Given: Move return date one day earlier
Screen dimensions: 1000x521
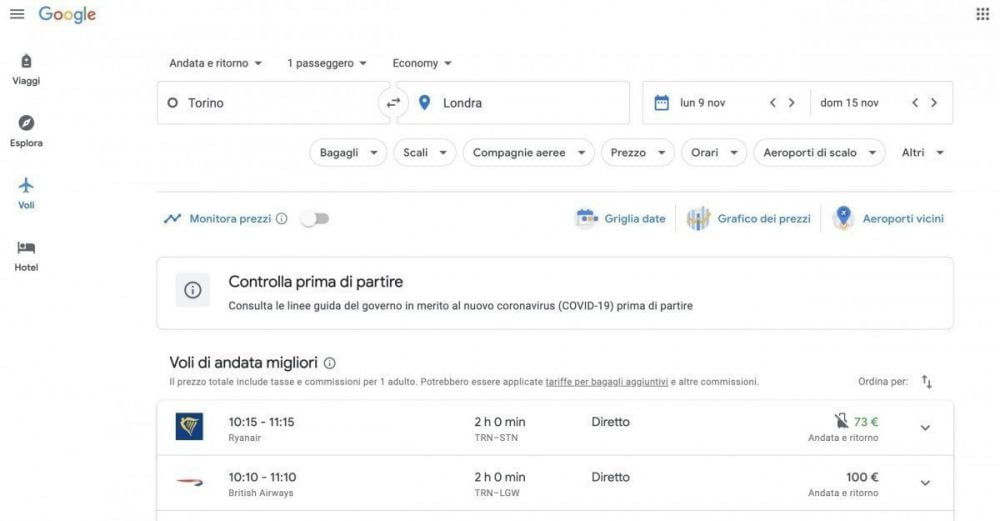Looking at the screenshot, I should click(x=915, y=103).
